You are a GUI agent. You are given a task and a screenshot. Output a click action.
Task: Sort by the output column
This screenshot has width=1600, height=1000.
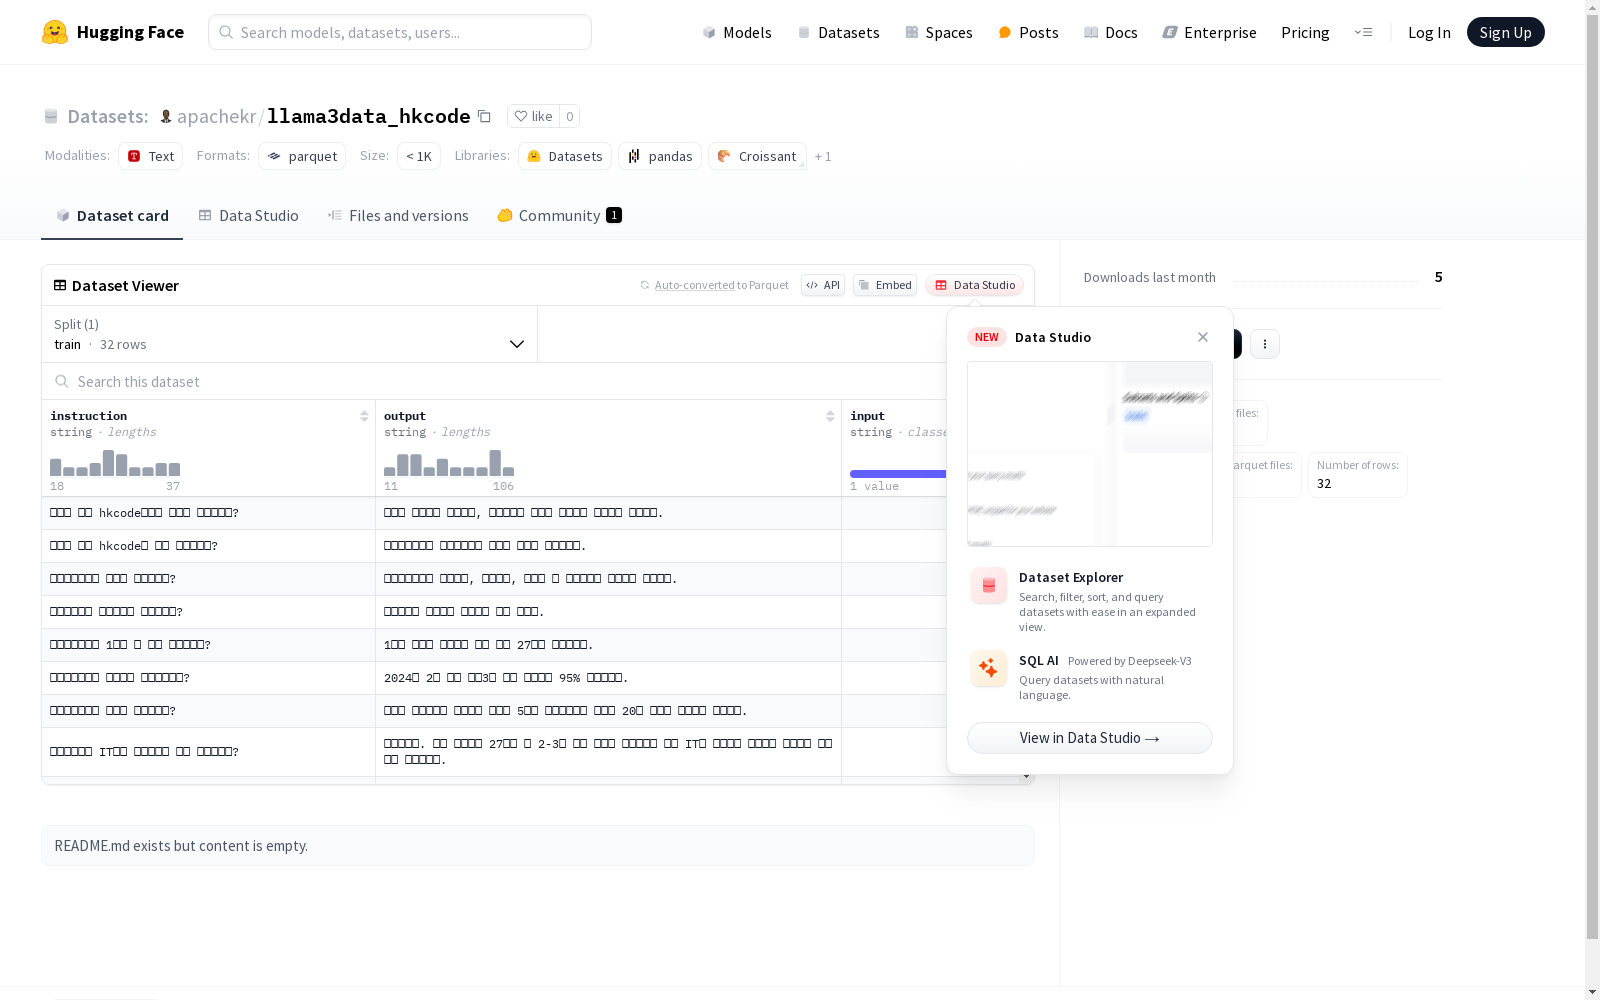pos(830,416)
